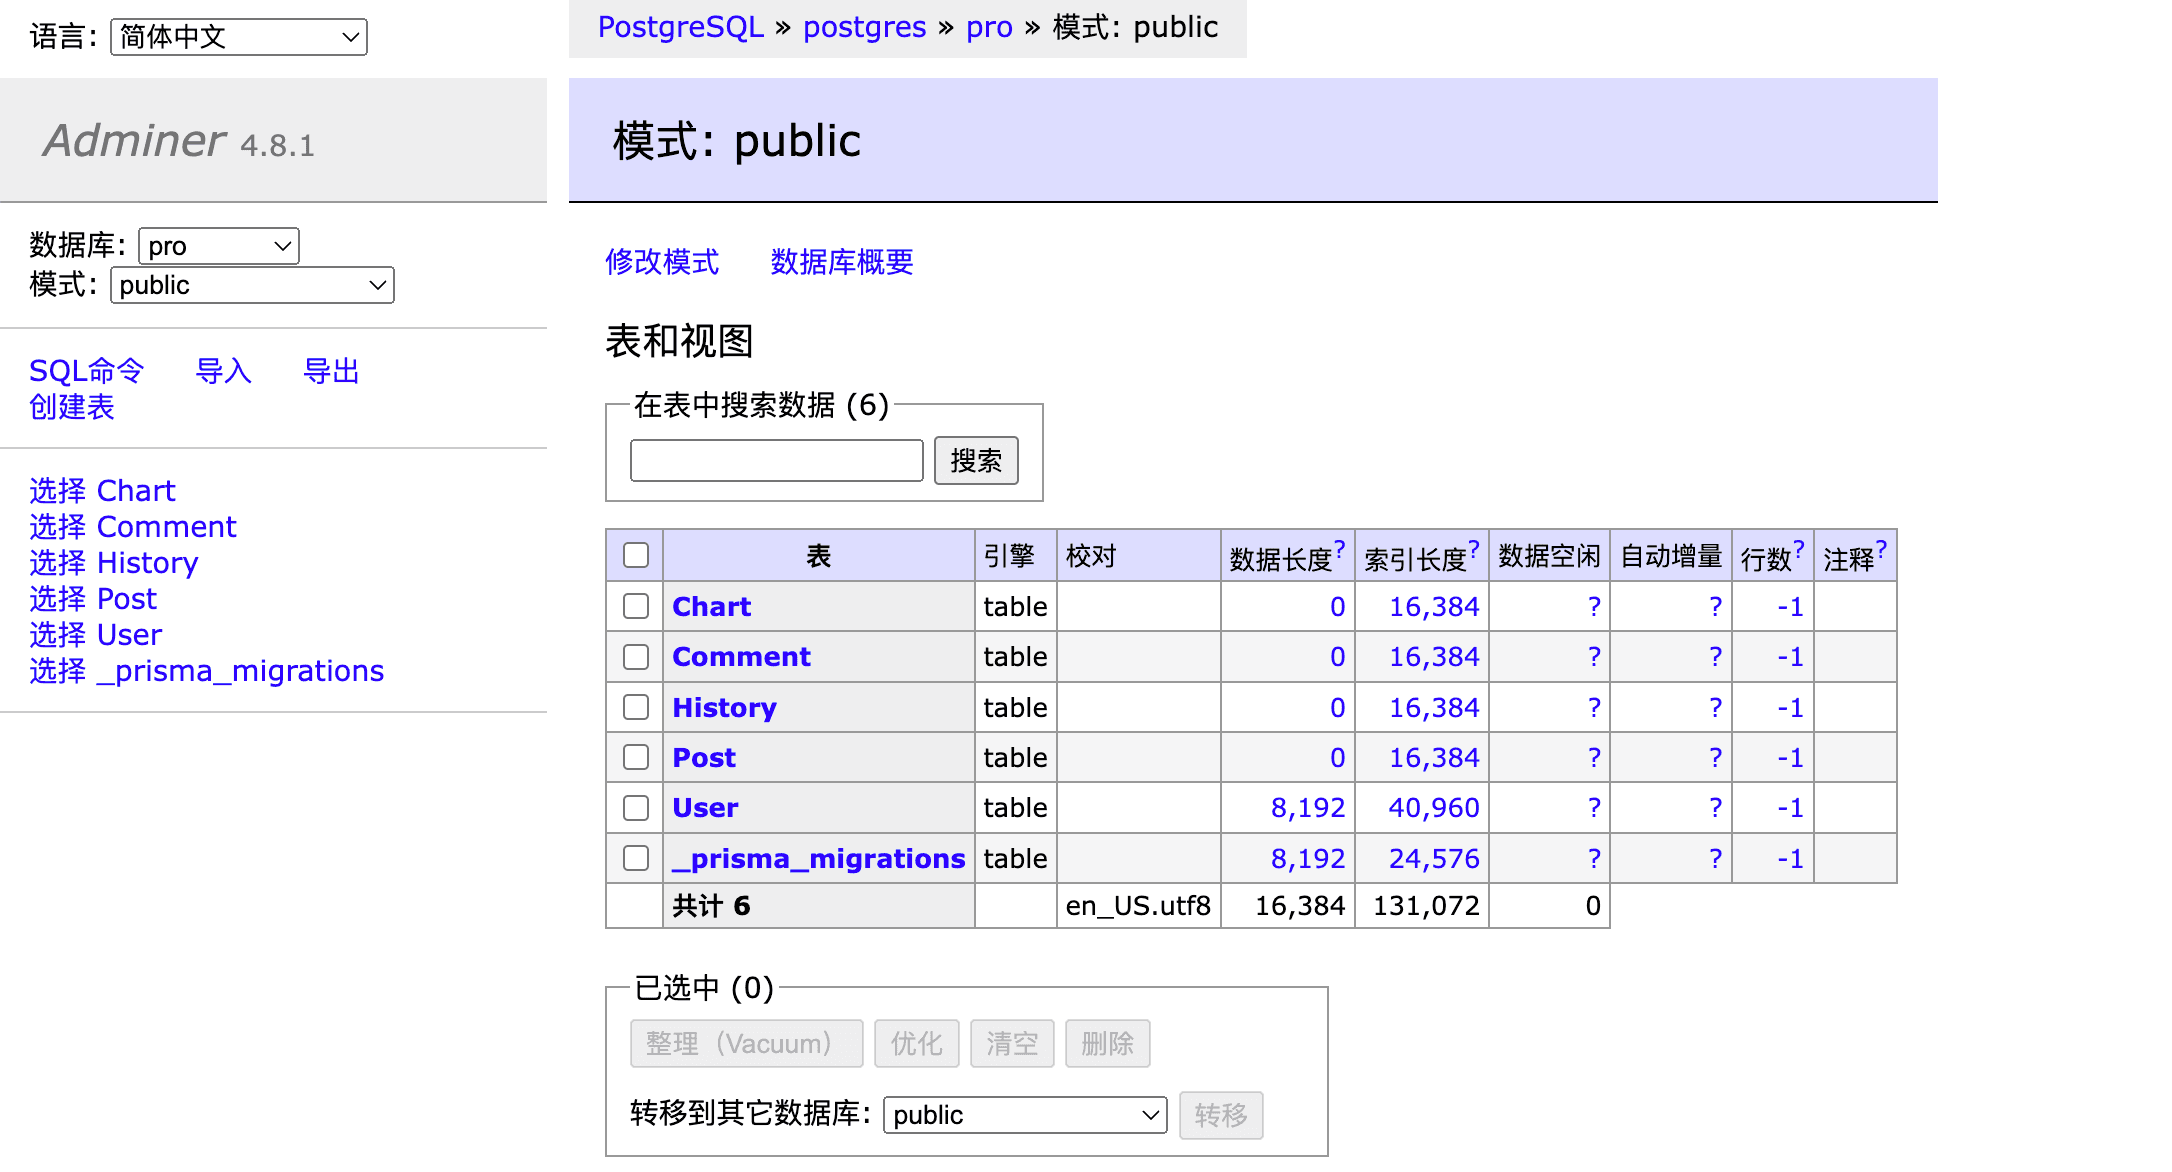Tick the checkbox for User table
The width and height of the screenshot is (2172, 1172).
636,807
